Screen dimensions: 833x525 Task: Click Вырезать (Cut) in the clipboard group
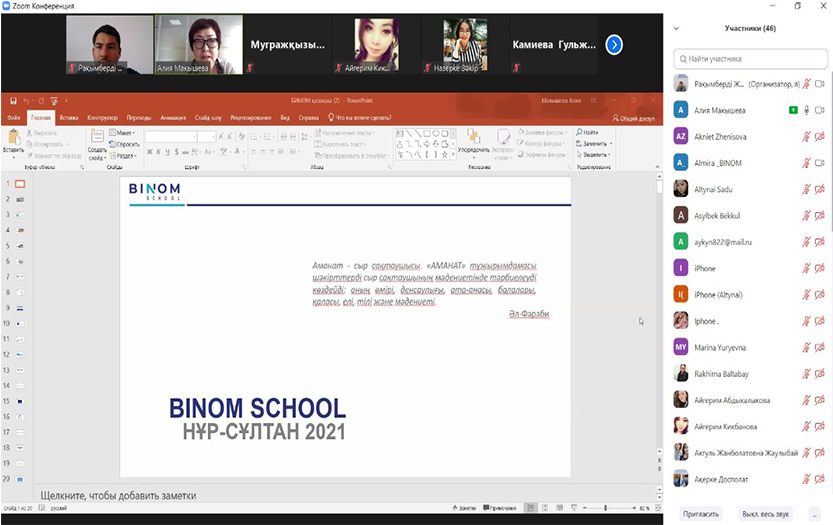coord(42,133)
